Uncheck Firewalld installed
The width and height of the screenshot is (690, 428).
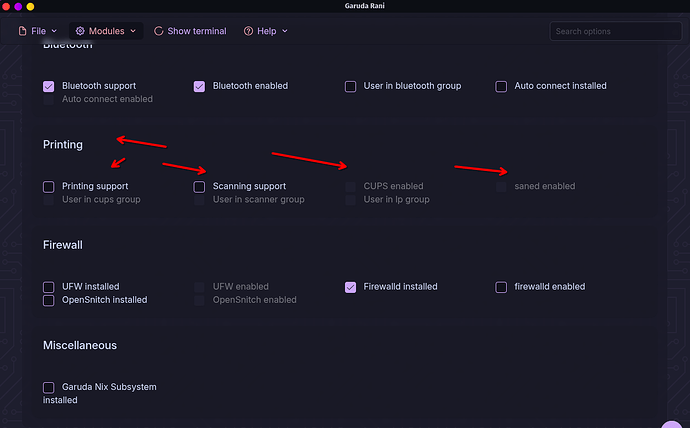(x=351, y=287)
